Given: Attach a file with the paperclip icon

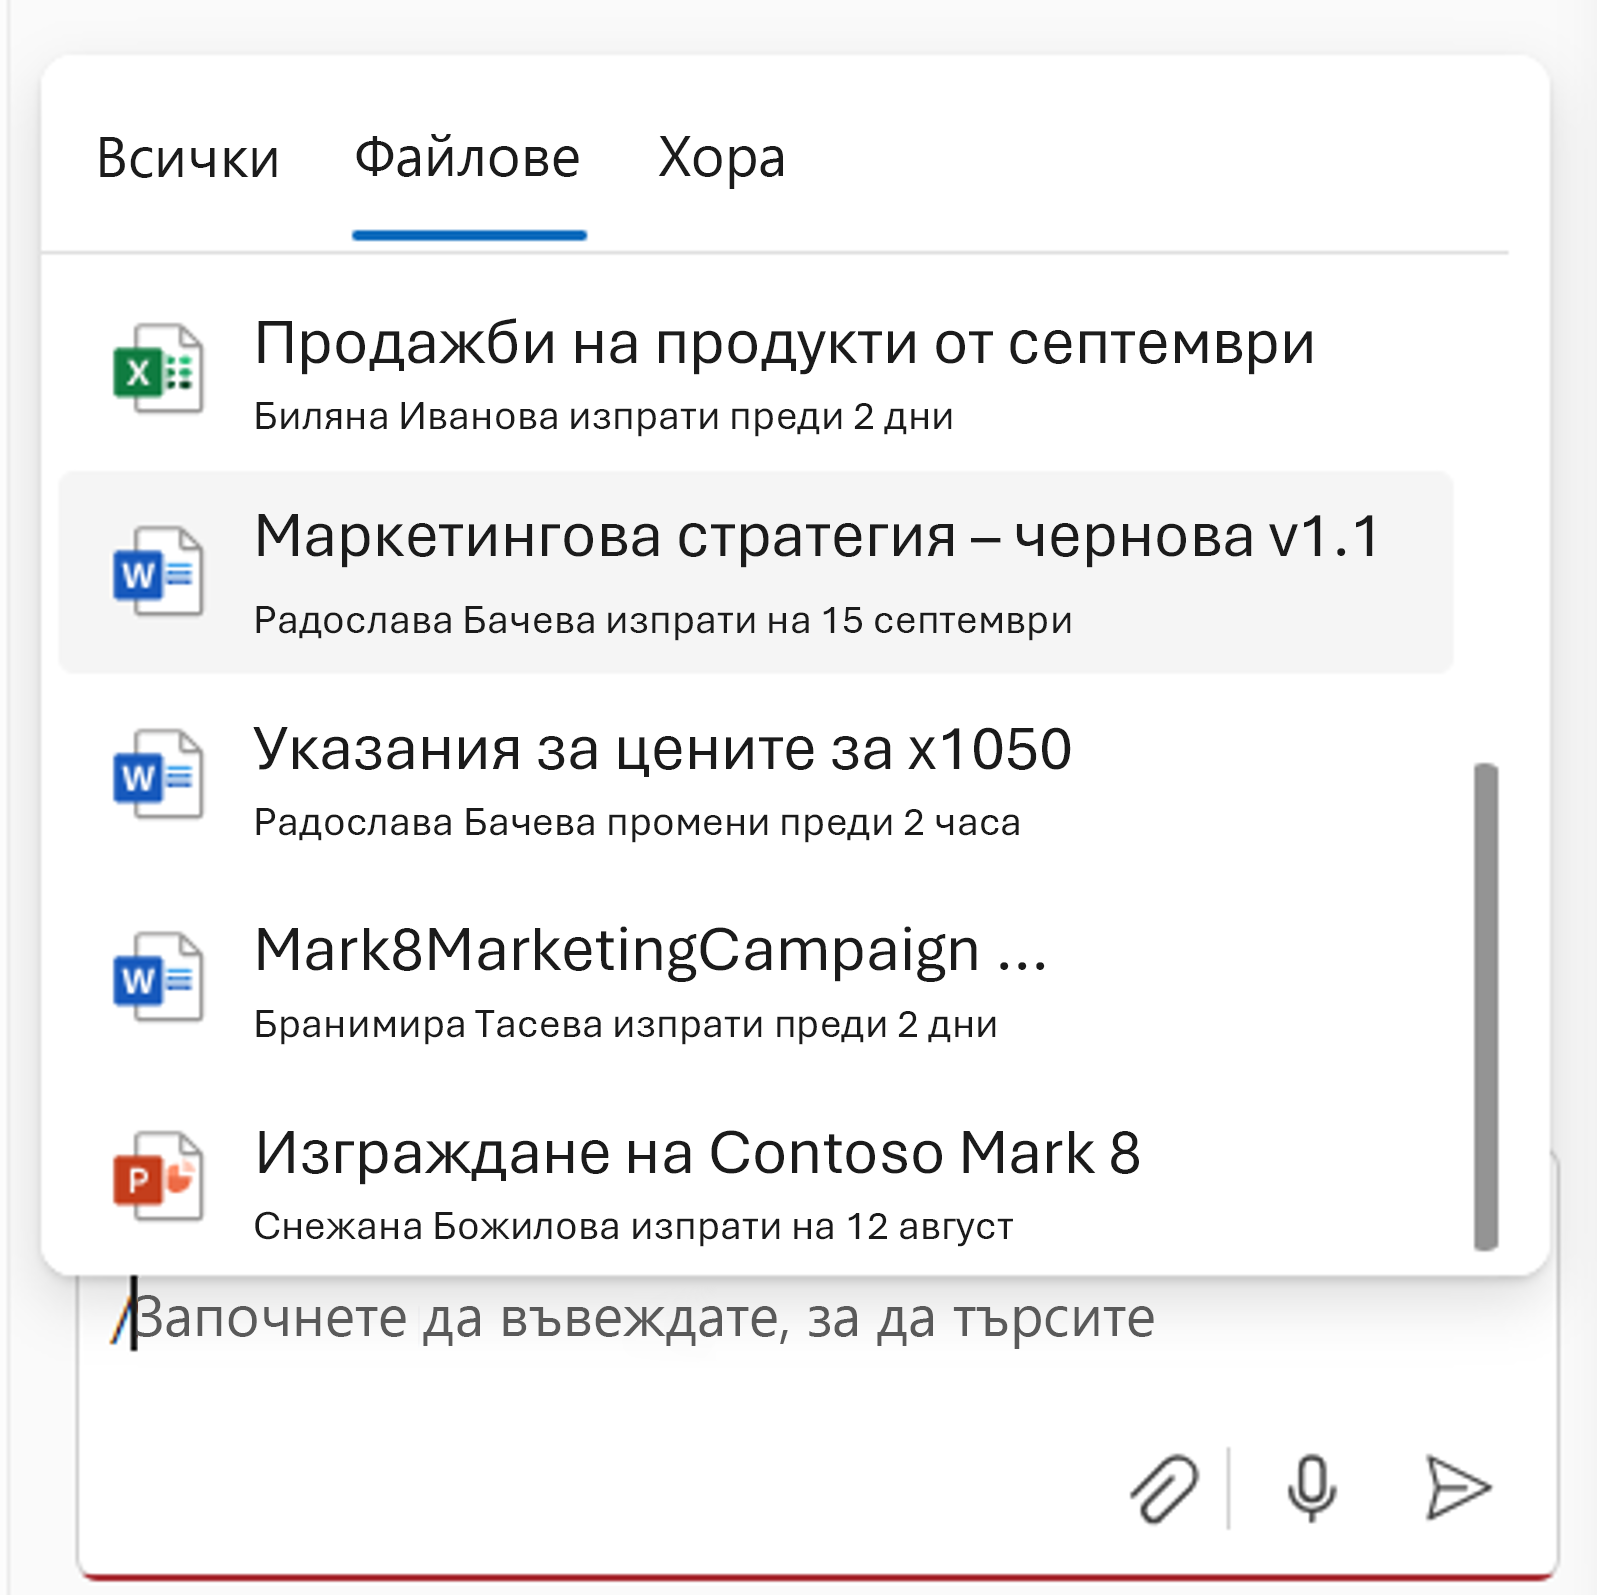Looking at the screenshot, I should [x=1164, y=1488].
